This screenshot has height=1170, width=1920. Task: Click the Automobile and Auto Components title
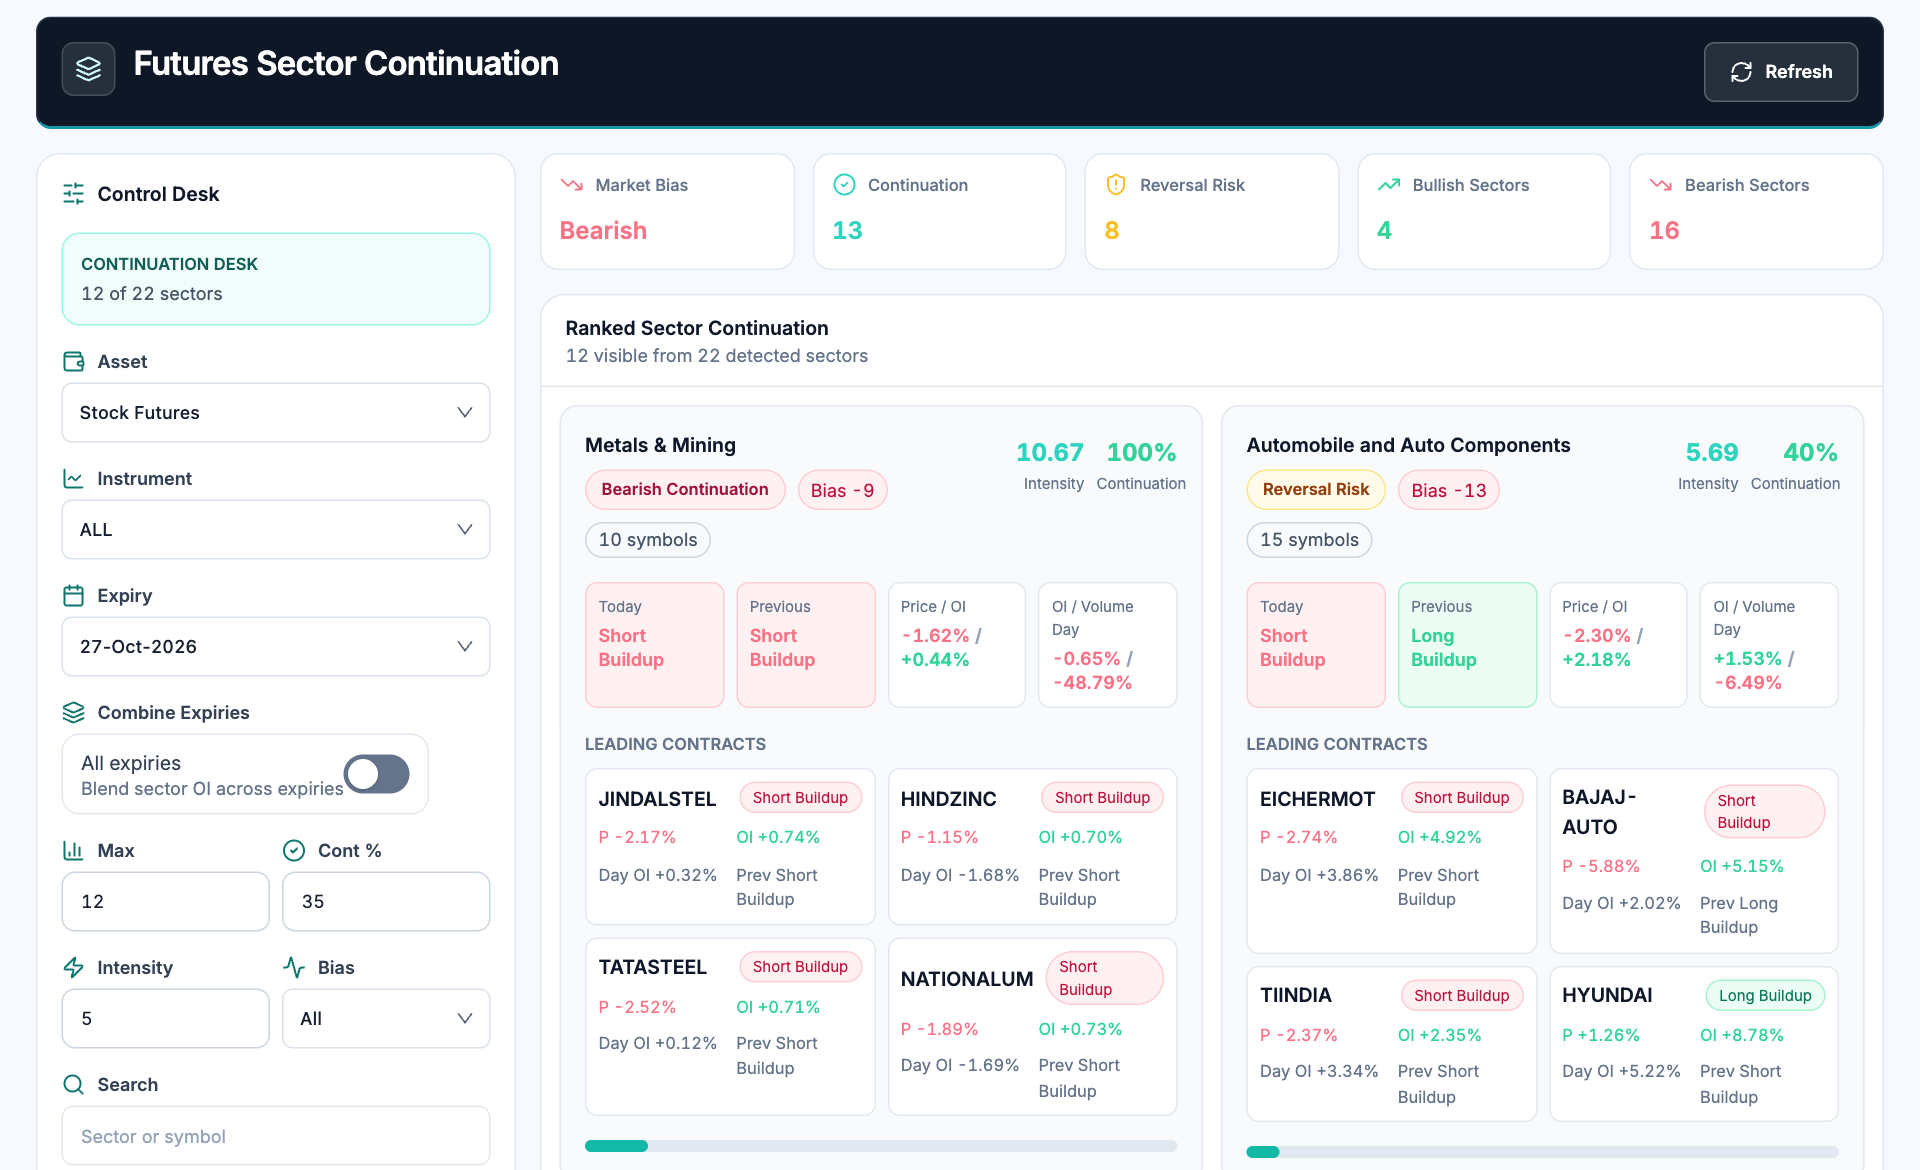[1408, 445]
